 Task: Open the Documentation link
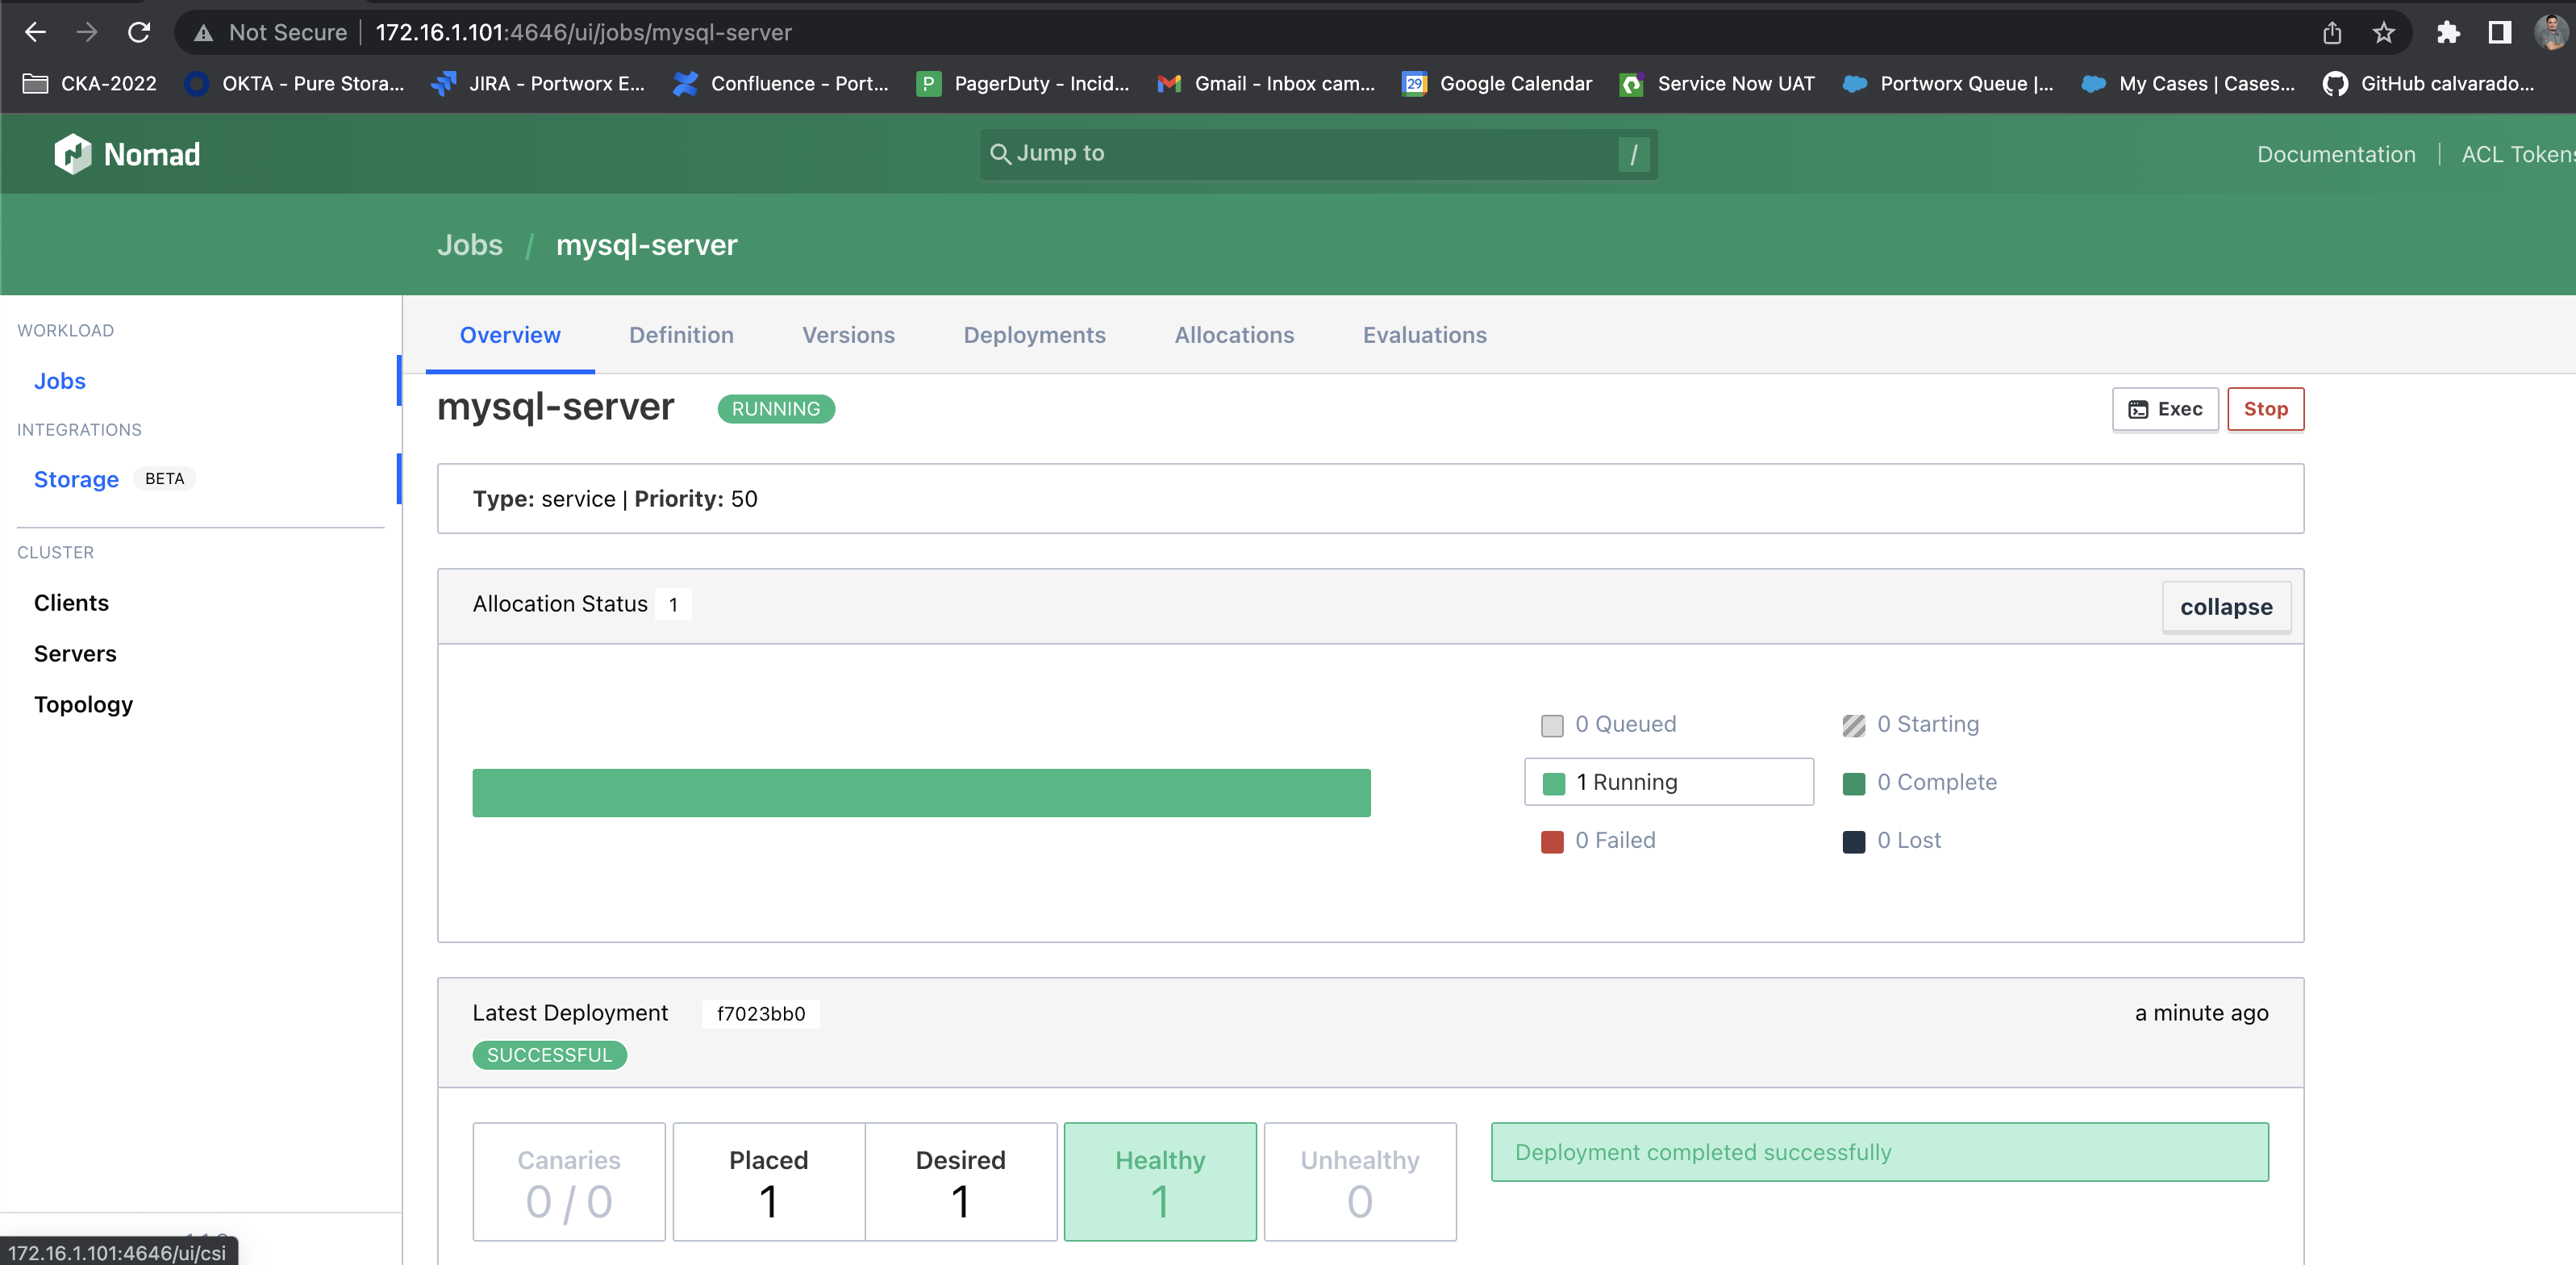point(2335,154)
